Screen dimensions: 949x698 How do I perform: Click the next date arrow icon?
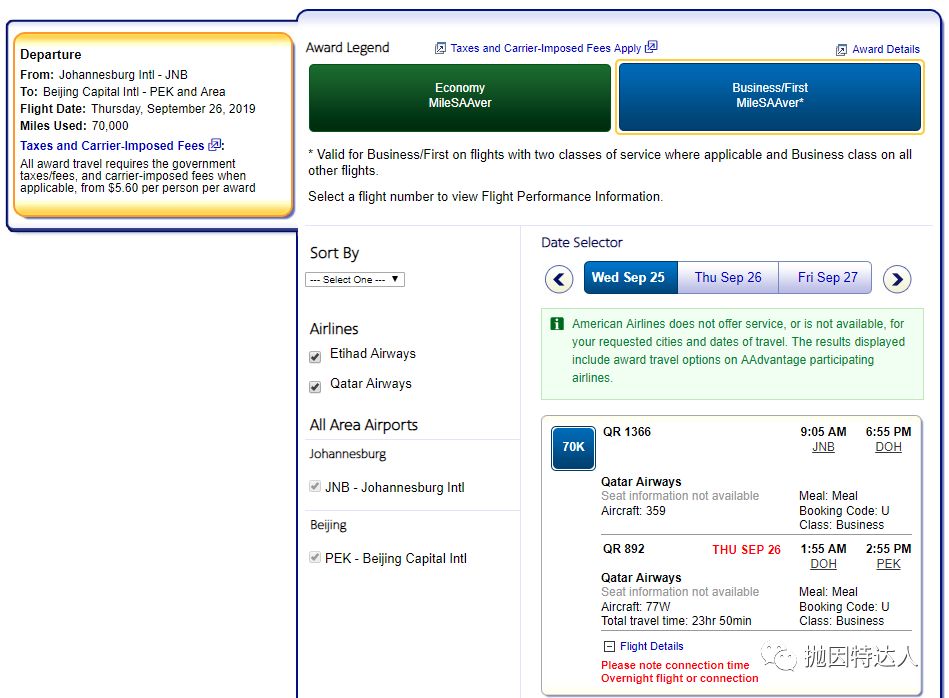click(x=897, y=279)
